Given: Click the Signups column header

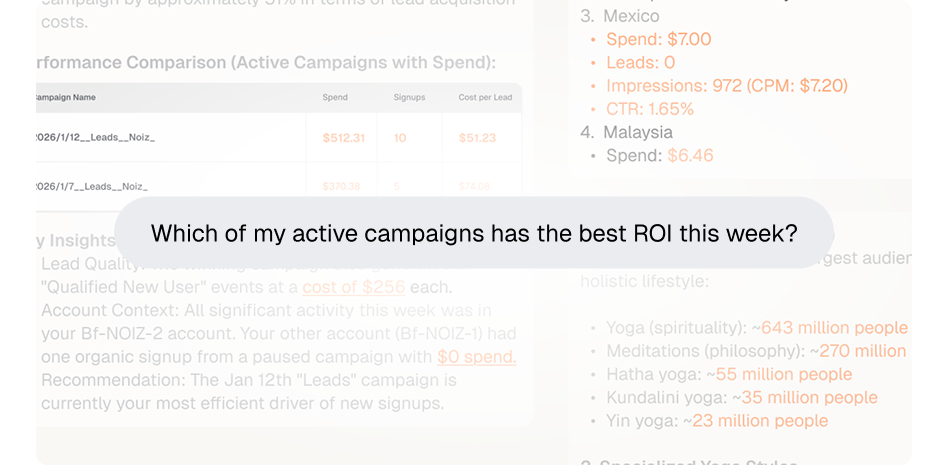Looking at the screenshot, I should click(409, 97).
